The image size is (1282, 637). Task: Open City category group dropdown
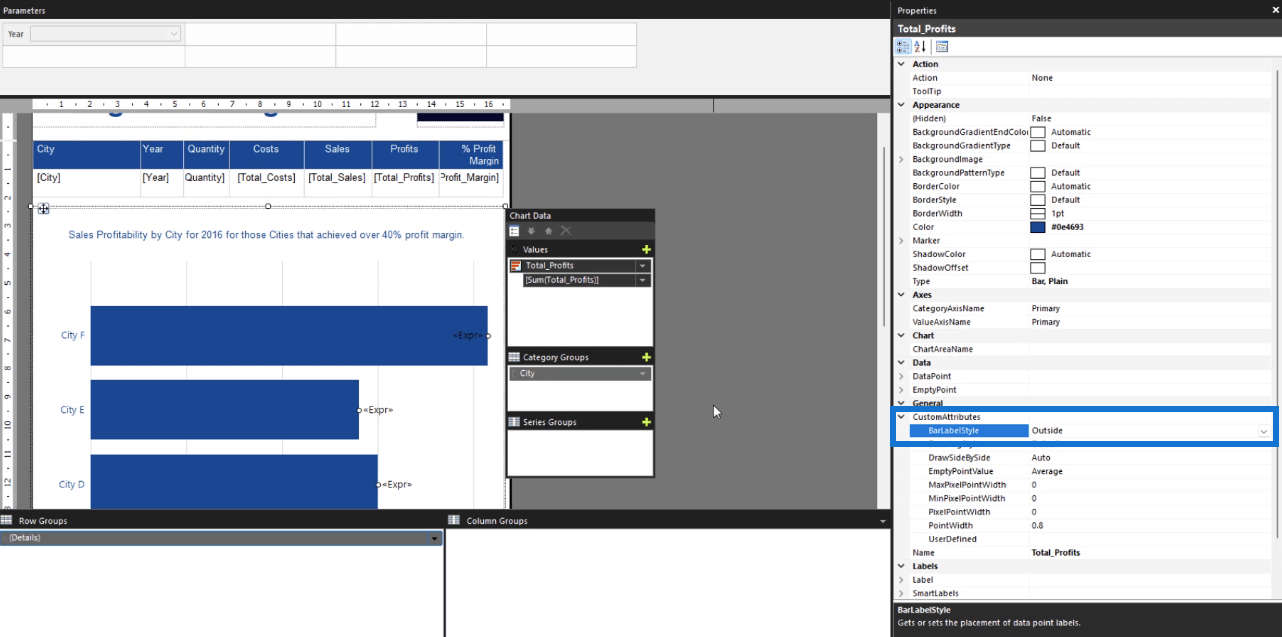click(643, 373)
